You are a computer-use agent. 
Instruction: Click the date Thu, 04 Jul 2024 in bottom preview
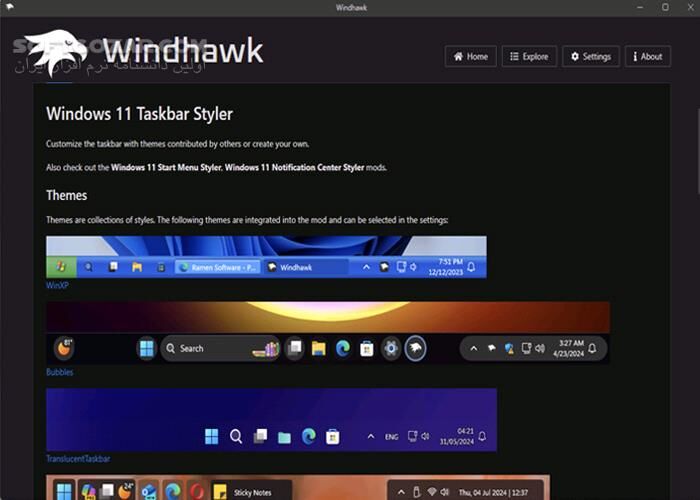[493, 492]
